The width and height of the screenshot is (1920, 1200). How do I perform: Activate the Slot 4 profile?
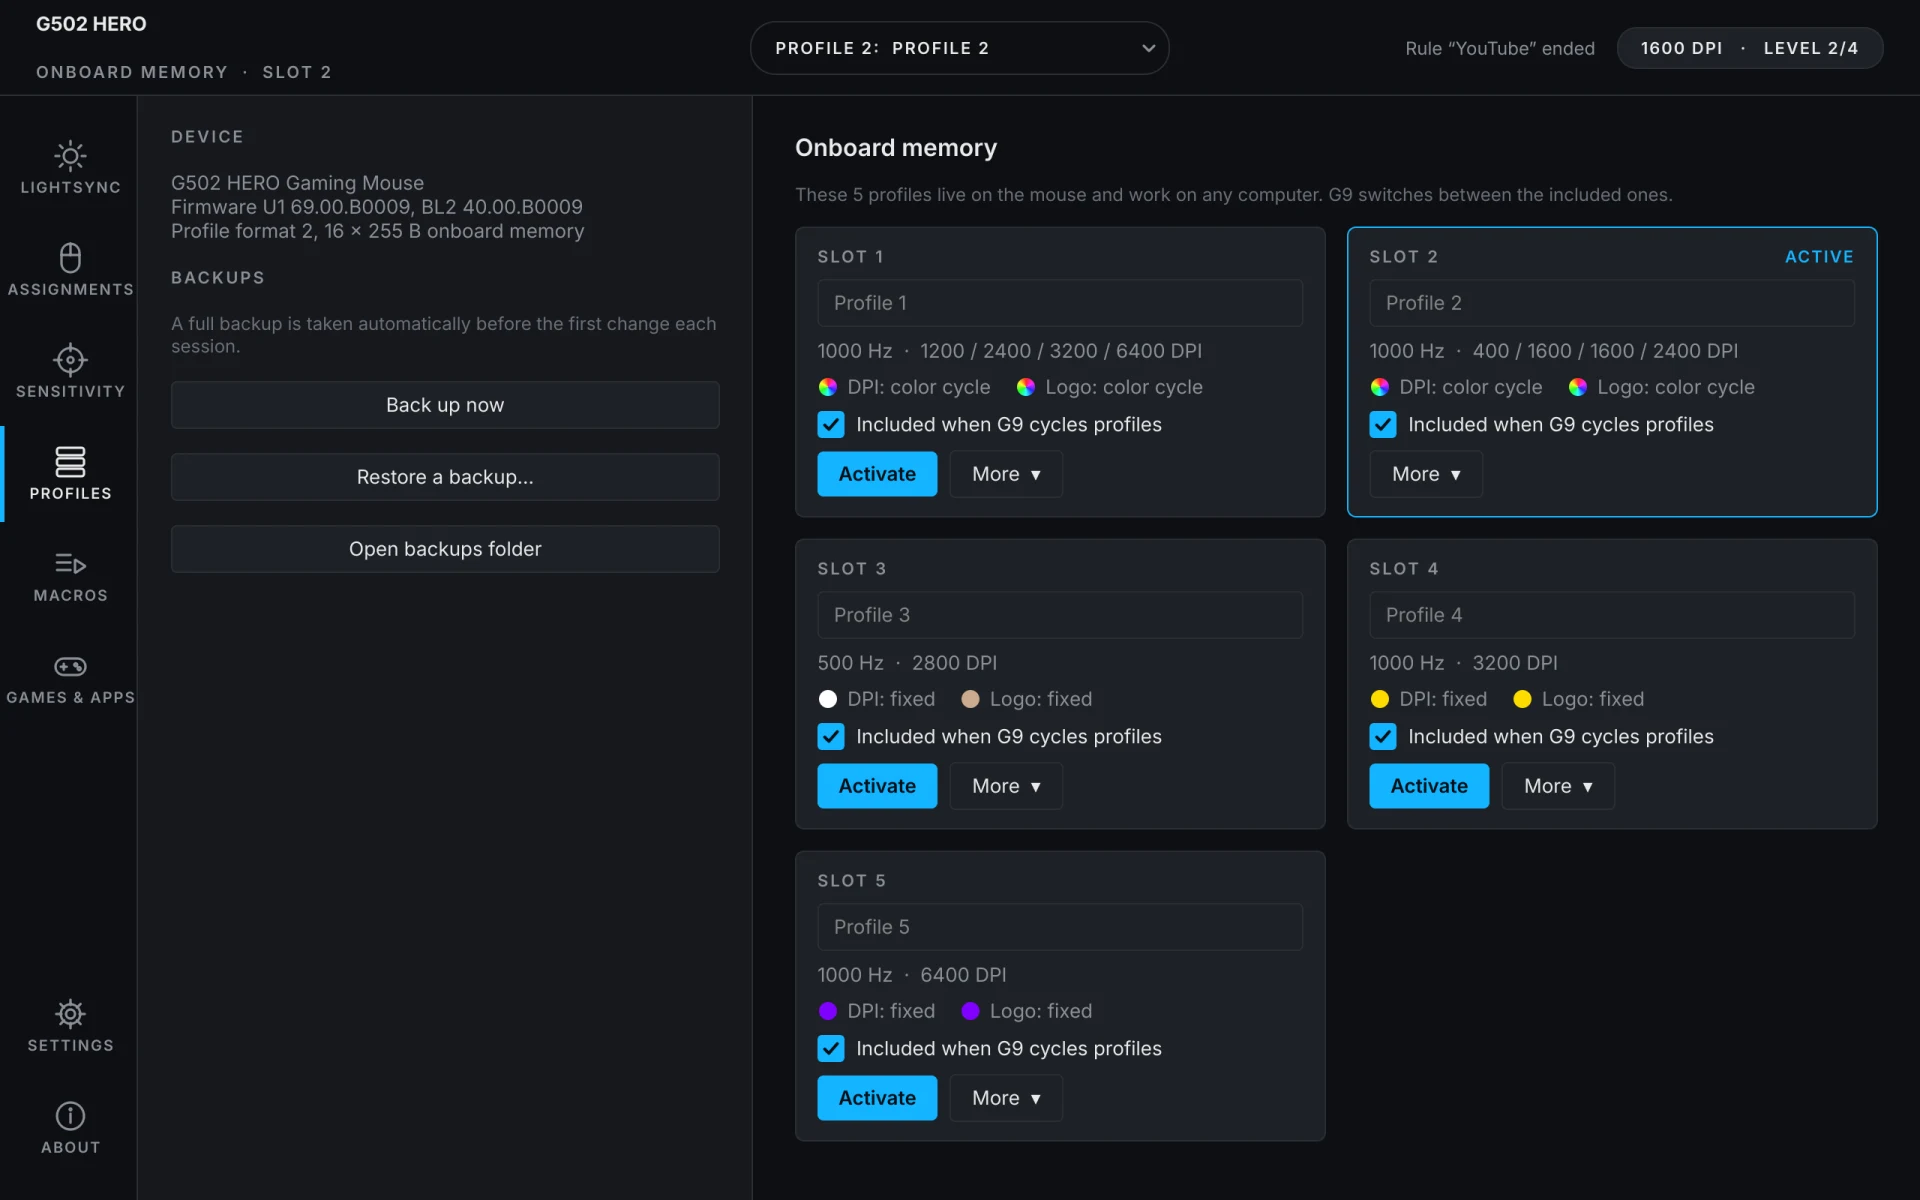tap(1429, 786)
